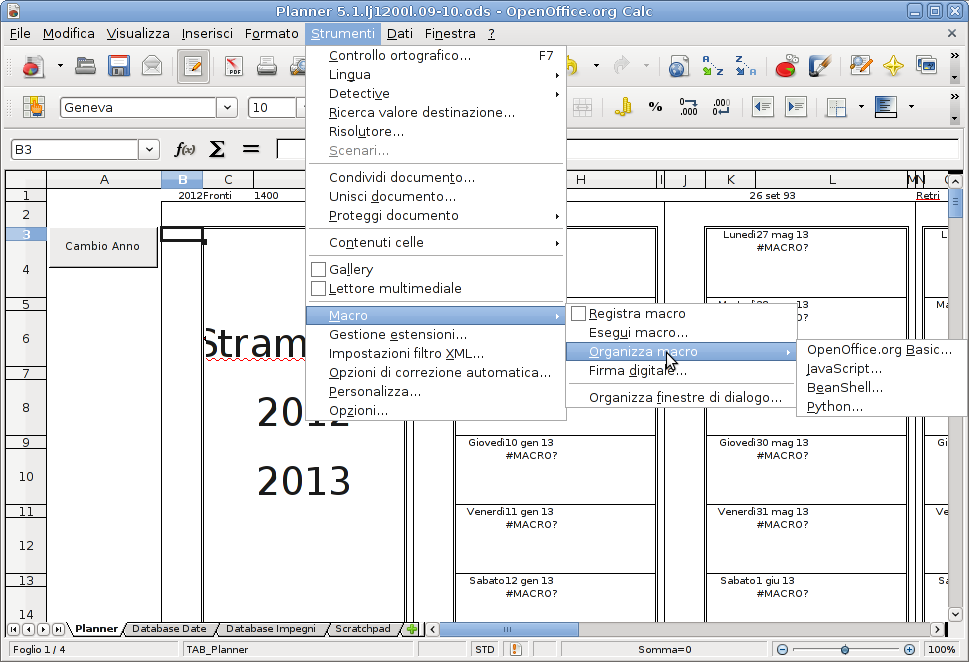Viewport: 969px width, 662px height.
Task: Open Borders dropdown arrow
Action: (x=861, y=107)
